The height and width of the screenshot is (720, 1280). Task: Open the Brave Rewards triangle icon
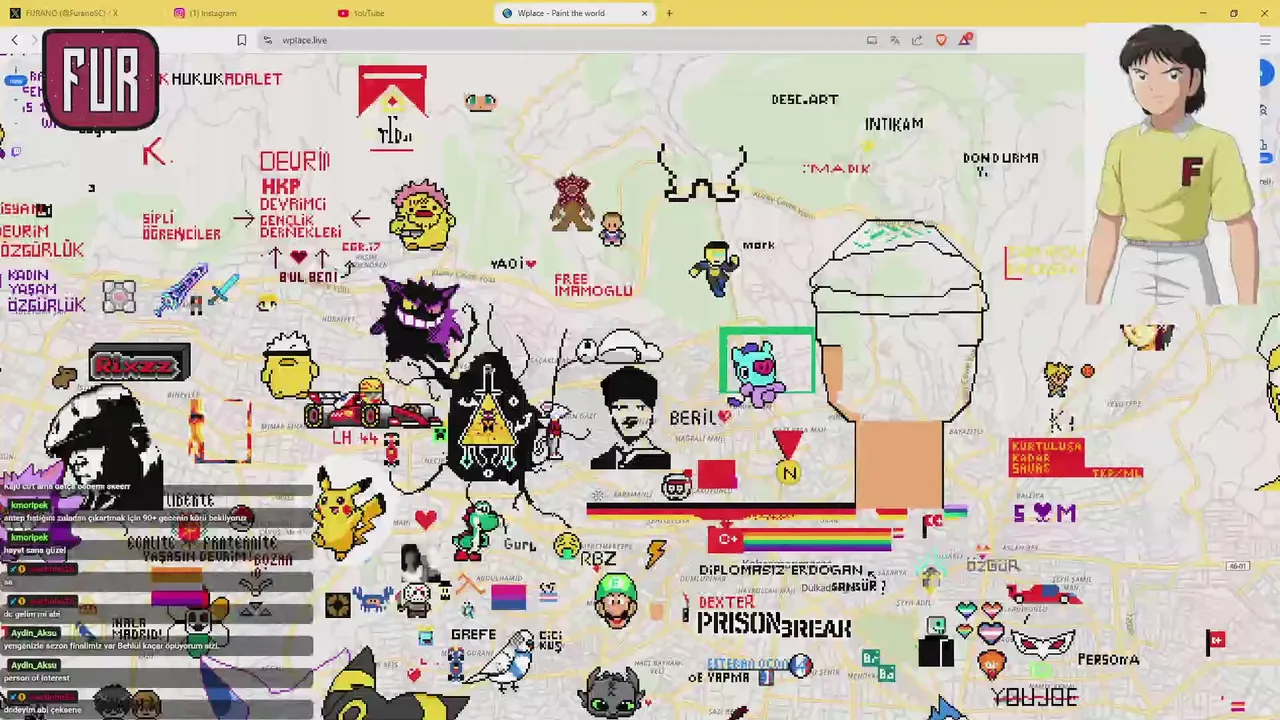click(965, 40)
